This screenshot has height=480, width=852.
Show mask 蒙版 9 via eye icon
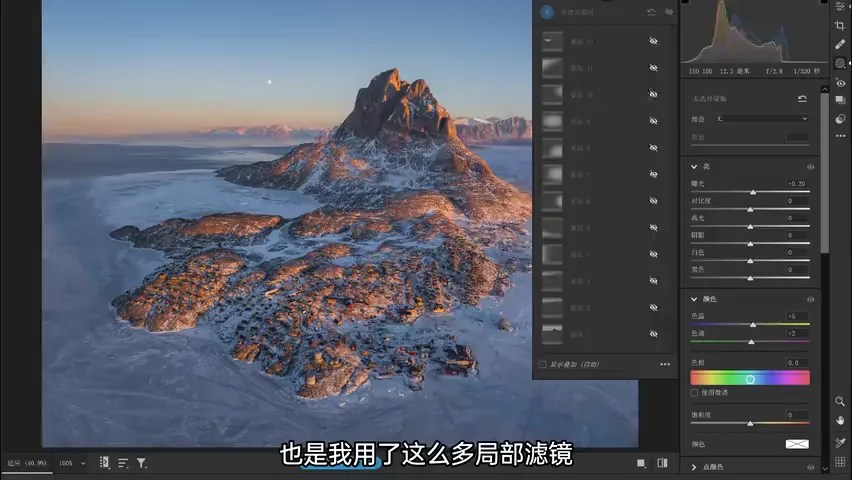654,121
